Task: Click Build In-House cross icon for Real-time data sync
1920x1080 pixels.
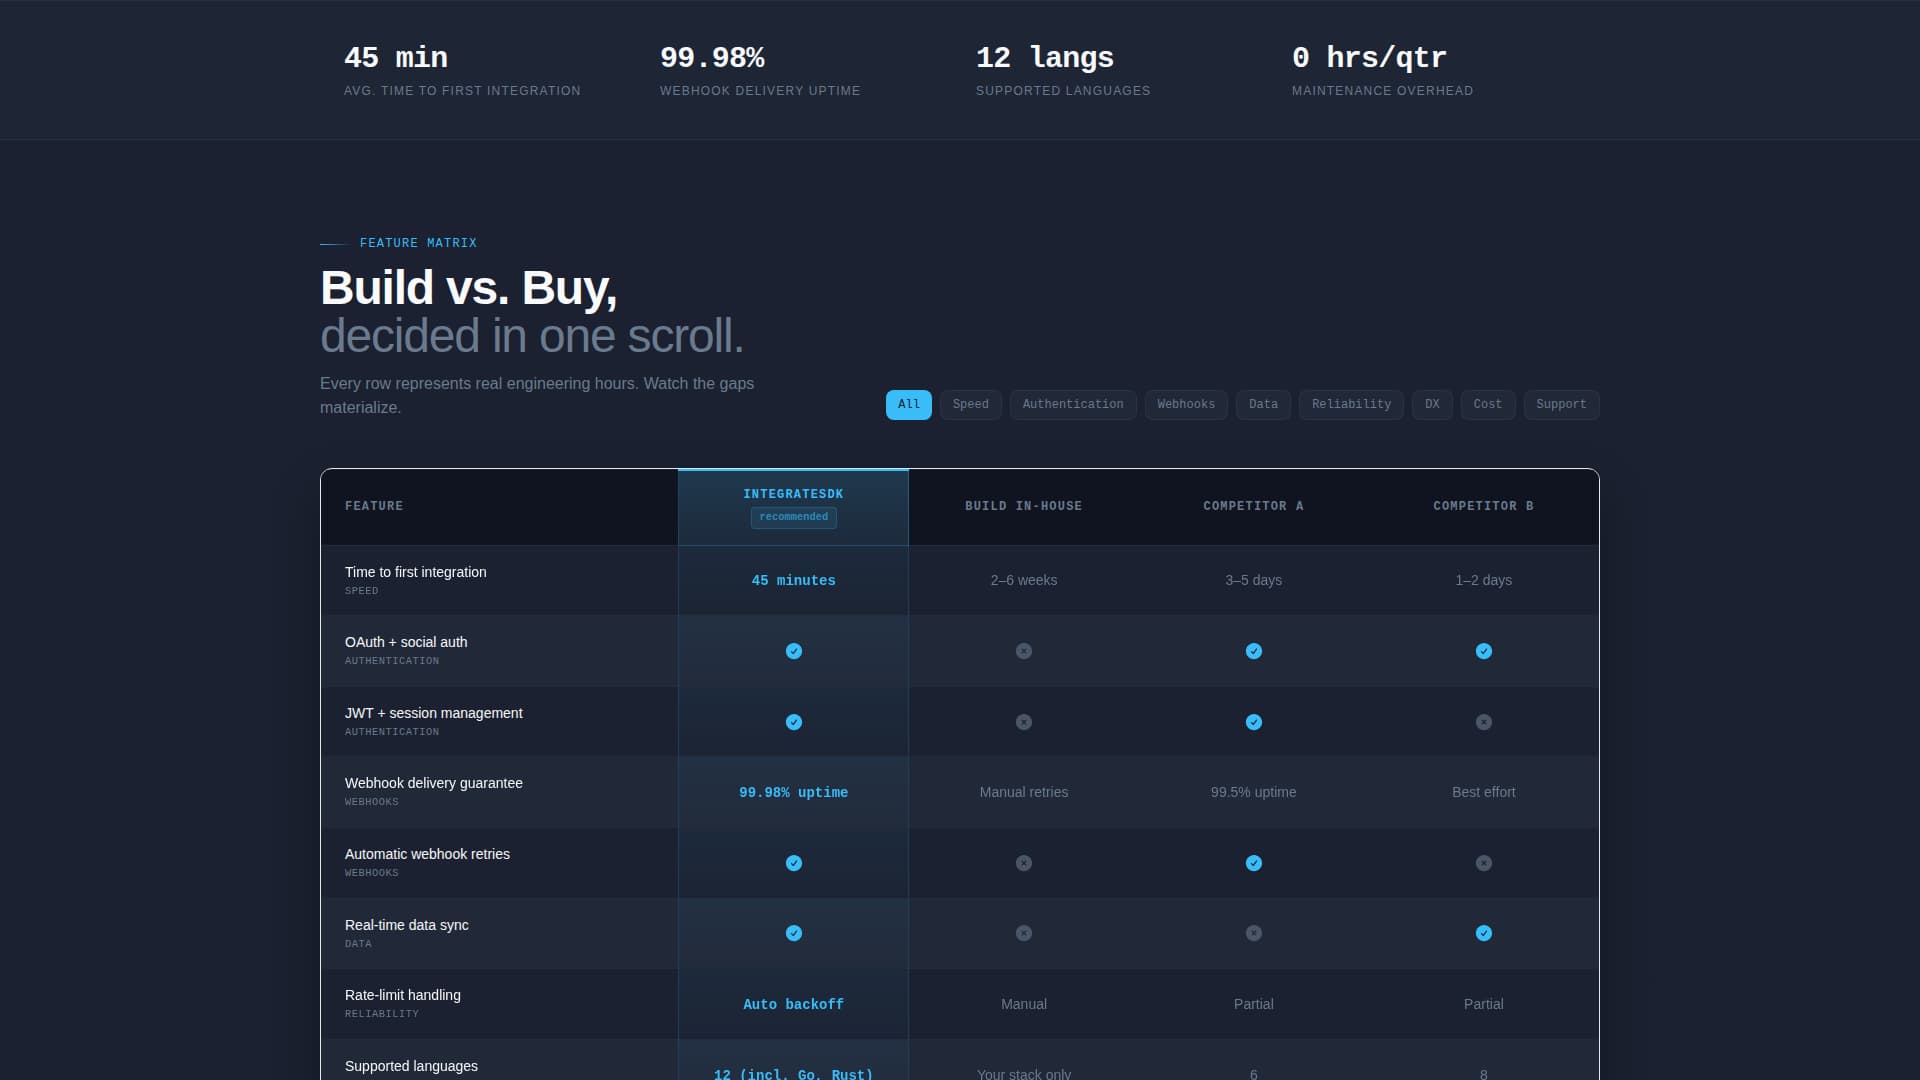Action: pos(1023,933)
